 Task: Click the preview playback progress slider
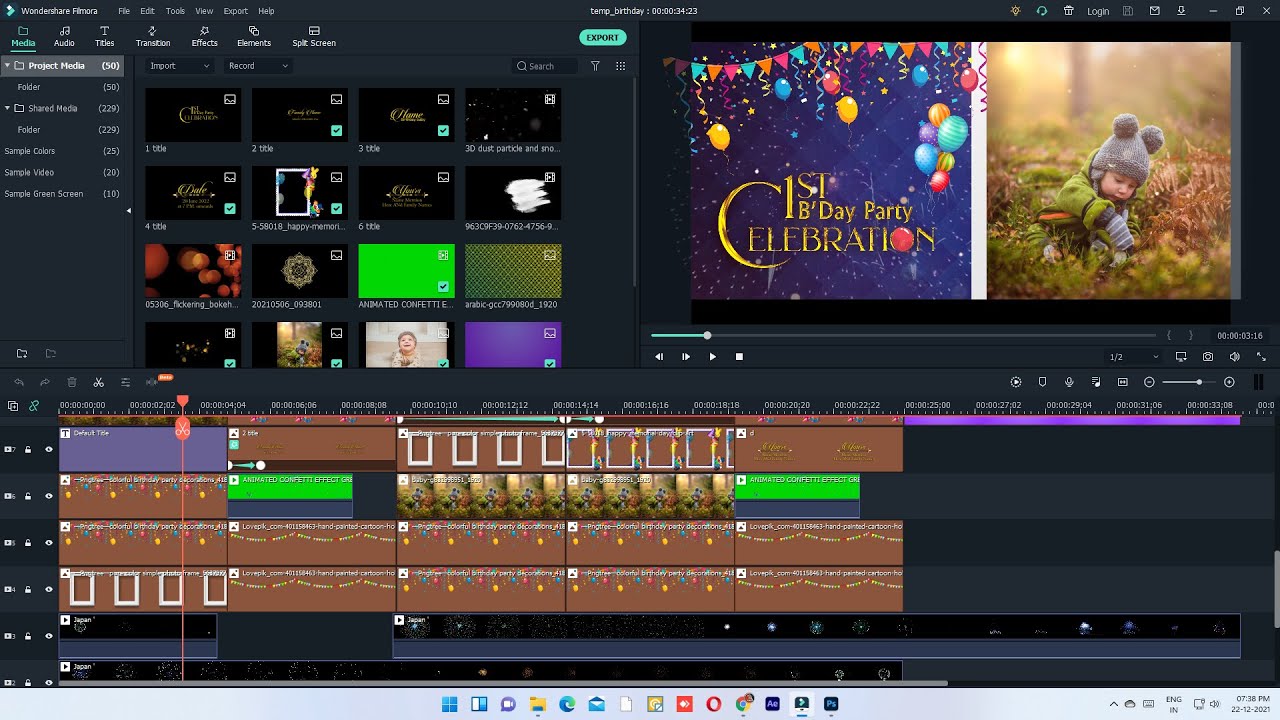coord(903,335)
